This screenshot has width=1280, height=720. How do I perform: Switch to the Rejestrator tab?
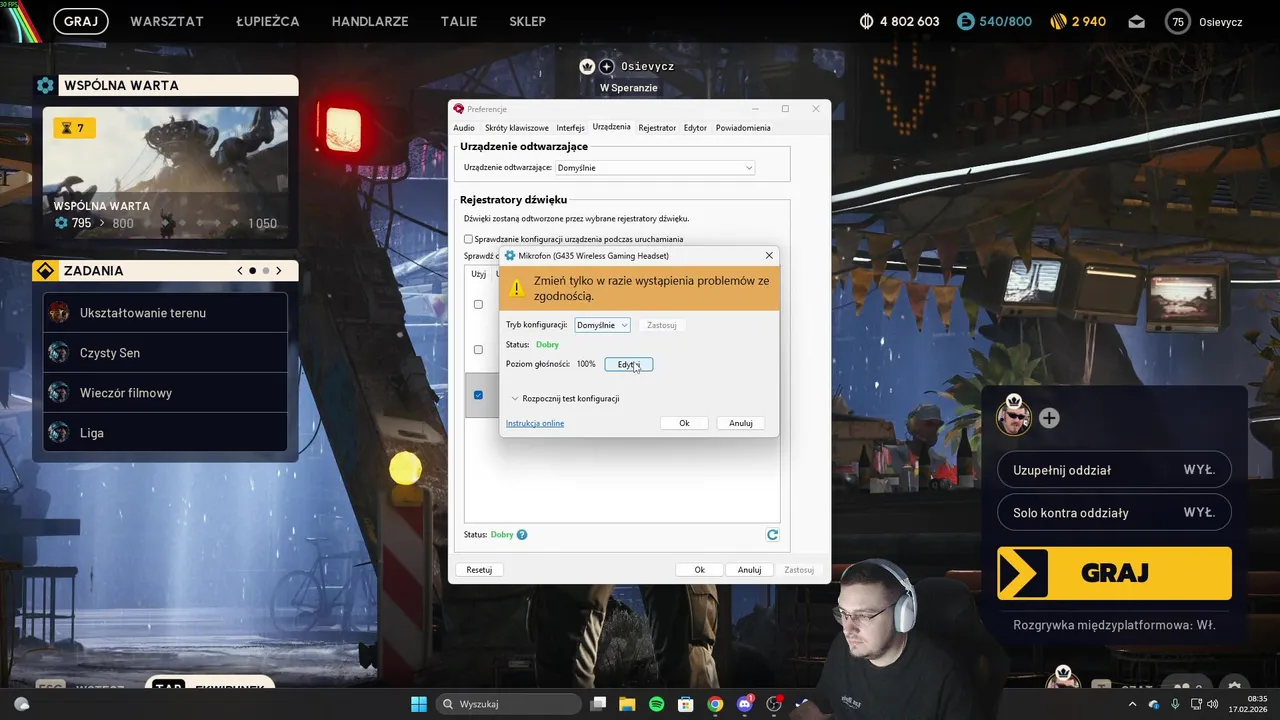click(x=657, y=128)
